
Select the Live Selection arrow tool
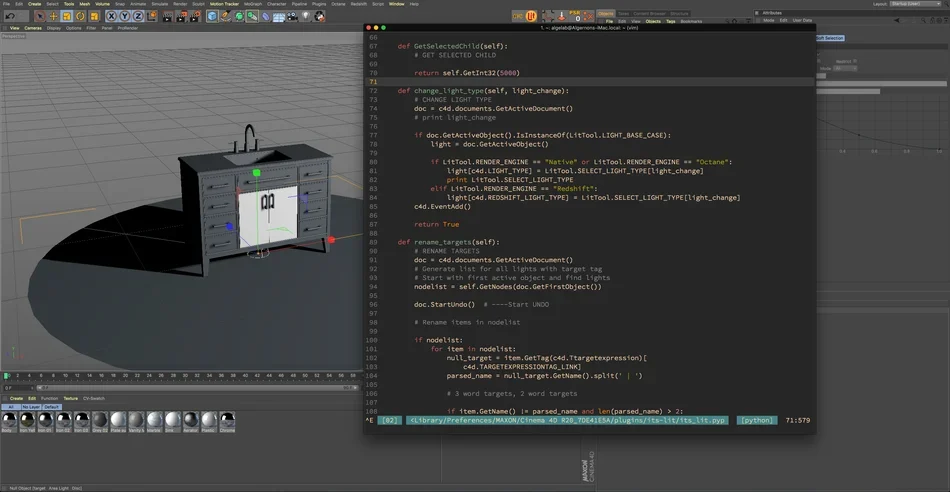(x=40, y=16)
